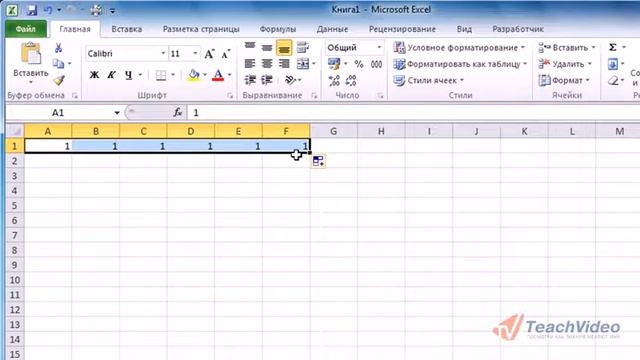This screenshot has height=360, width=640.
Task: Click the decrease decimal icon
Action: 351,80
